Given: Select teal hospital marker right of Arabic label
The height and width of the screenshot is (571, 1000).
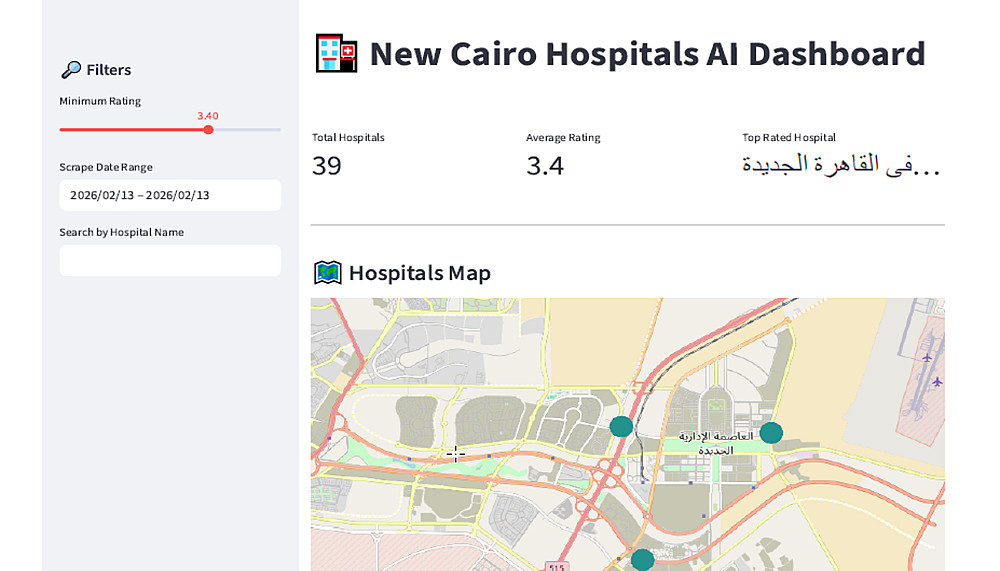Looking at the screenshot, I should click(771, 433).
